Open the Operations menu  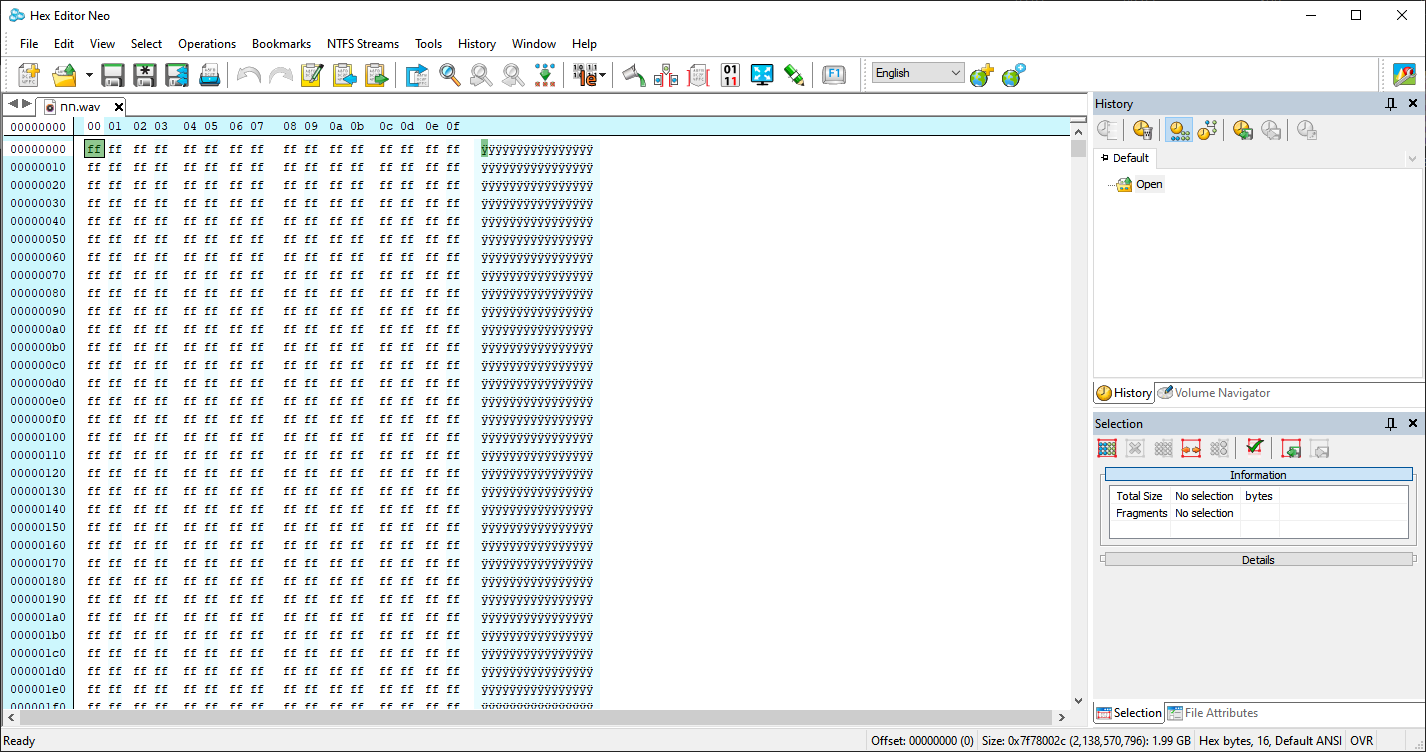207,44
